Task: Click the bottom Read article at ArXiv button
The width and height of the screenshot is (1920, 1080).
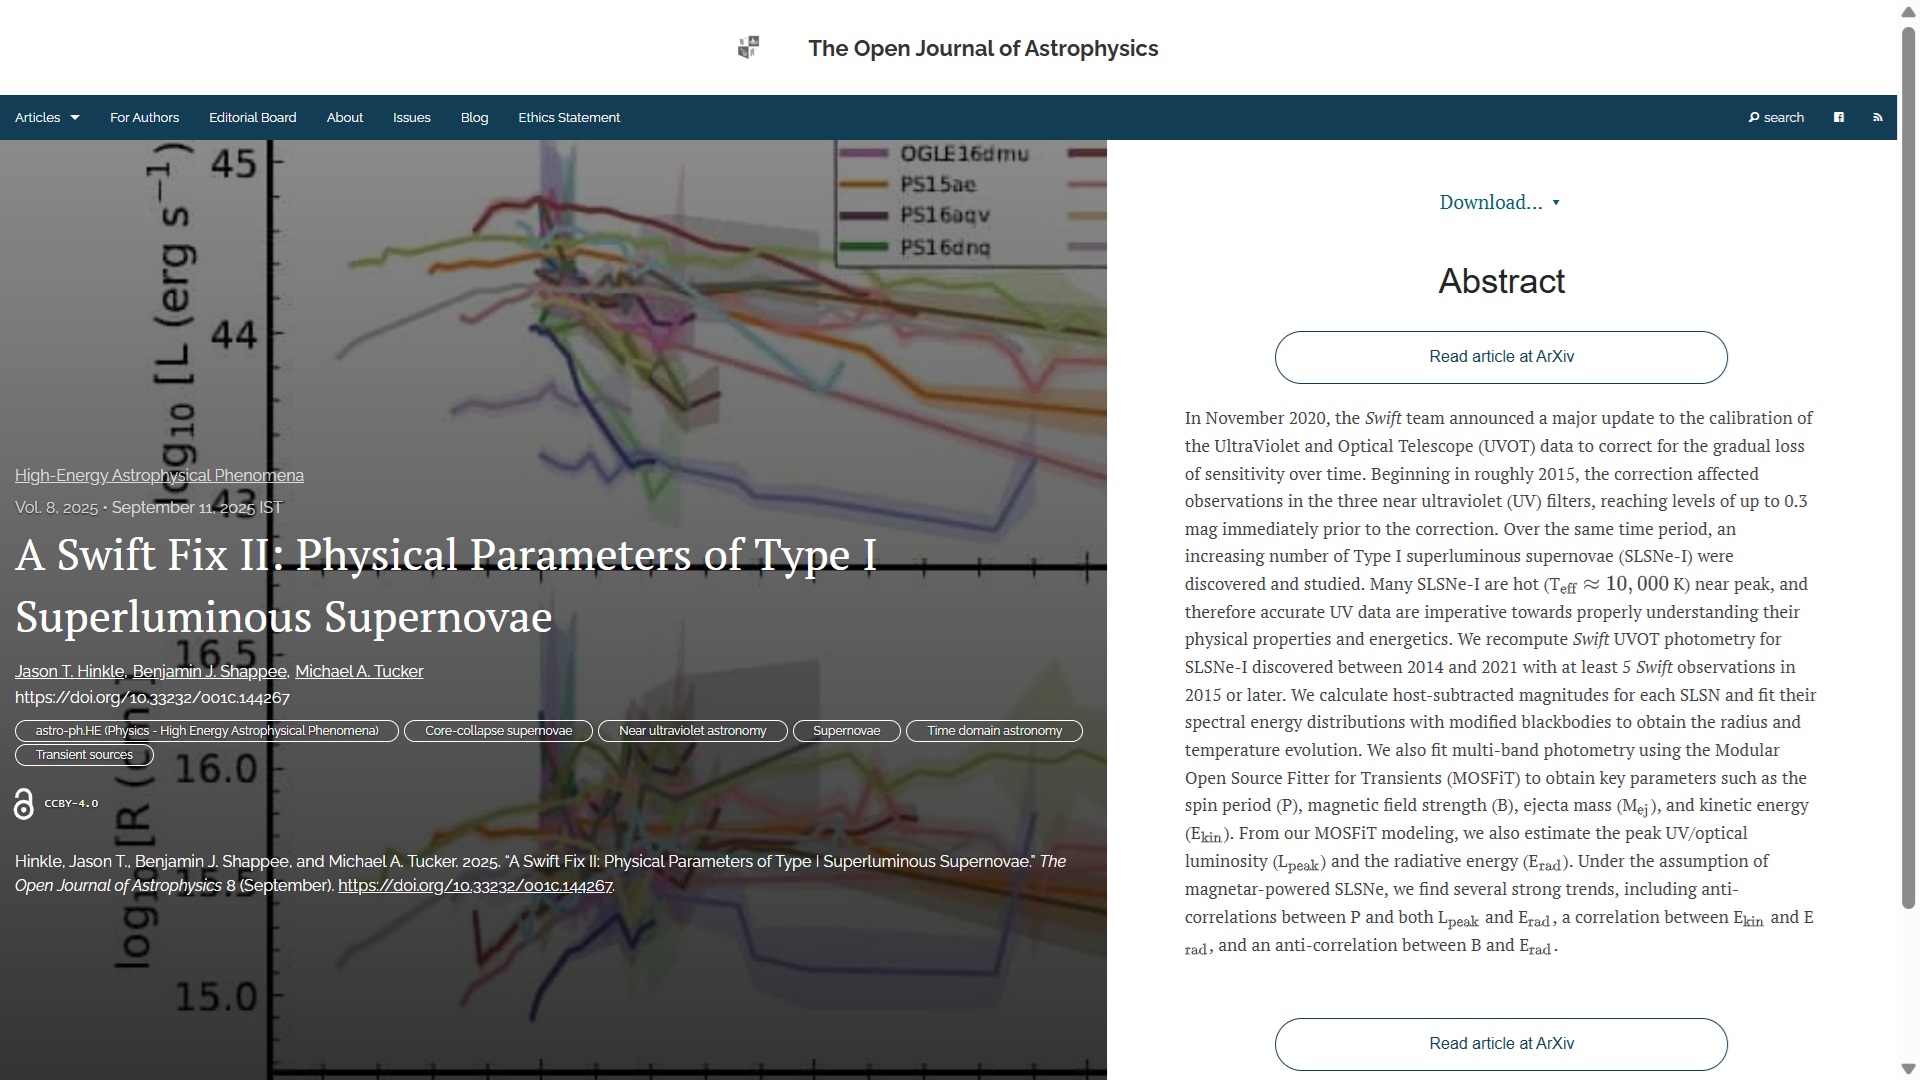Action: pyautogui.click(x=1500, y=1044)
